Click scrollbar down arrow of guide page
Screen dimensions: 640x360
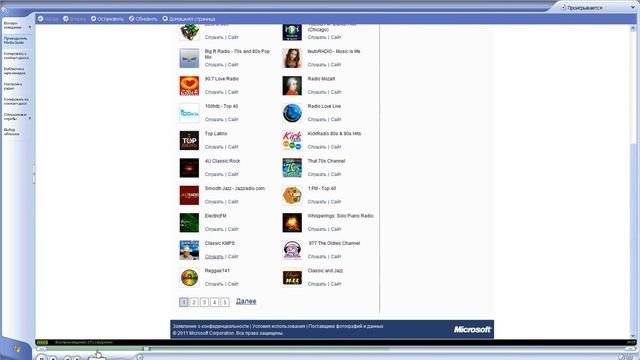pyautogui.click(x=633, y=335)
